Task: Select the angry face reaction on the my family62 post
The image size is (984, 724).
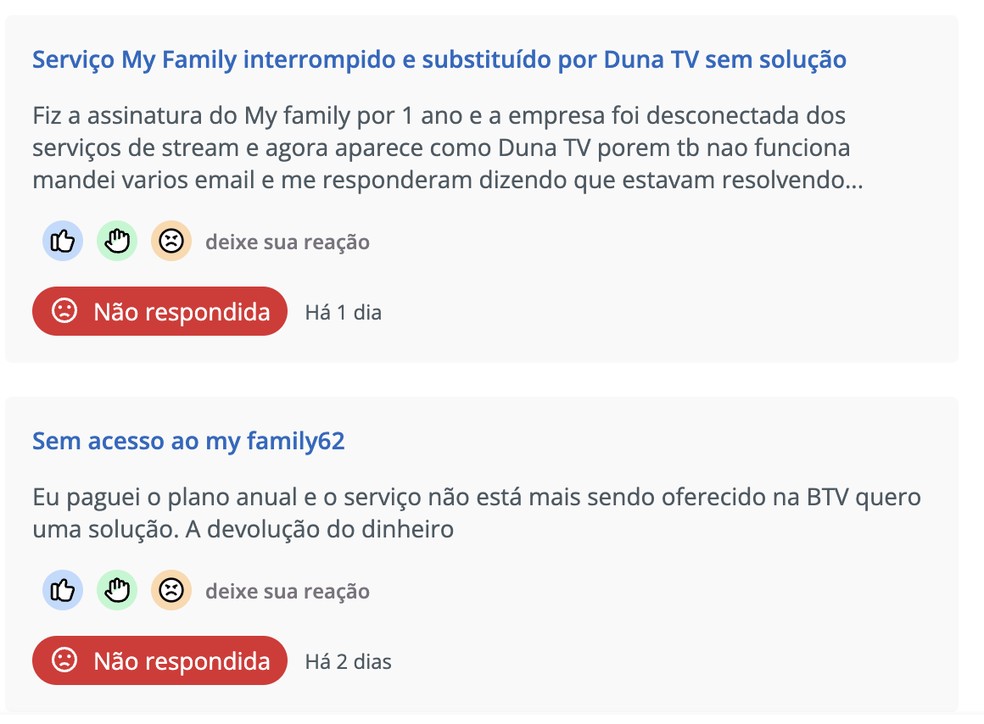Action: 171,590
